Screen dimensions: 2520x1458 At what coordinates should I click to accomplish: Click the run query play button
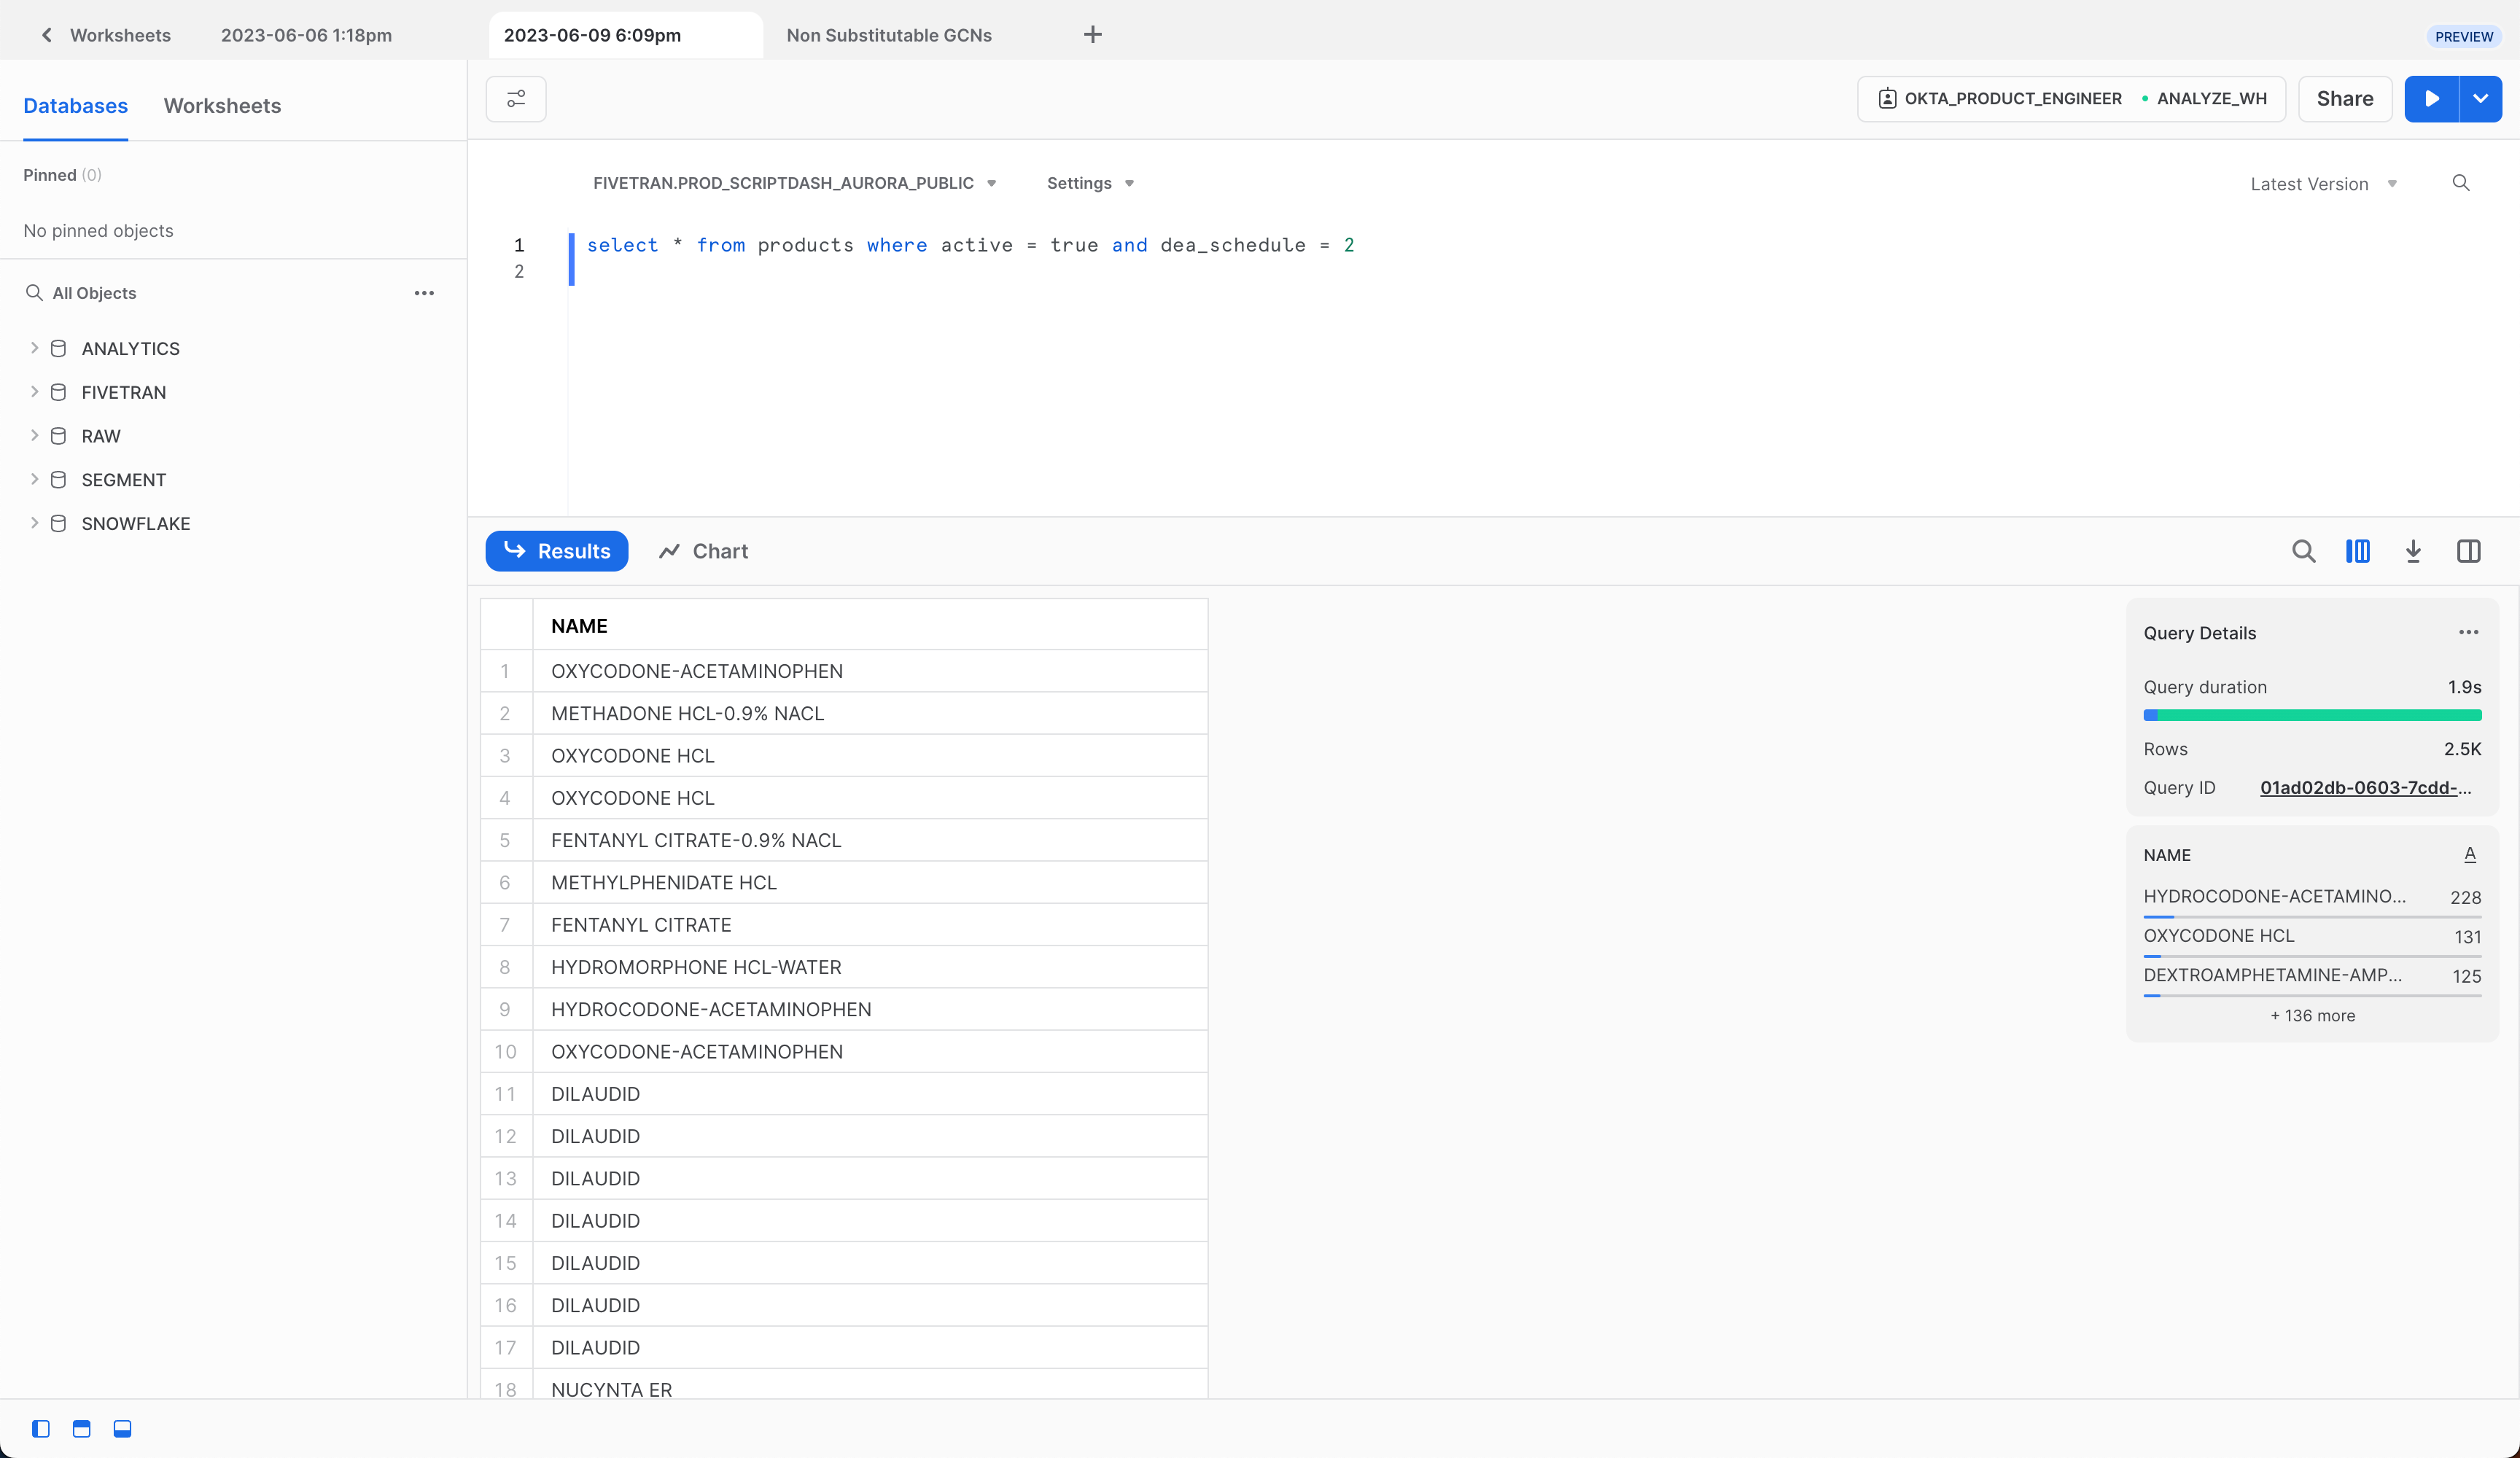click(x=2432, y=99)
